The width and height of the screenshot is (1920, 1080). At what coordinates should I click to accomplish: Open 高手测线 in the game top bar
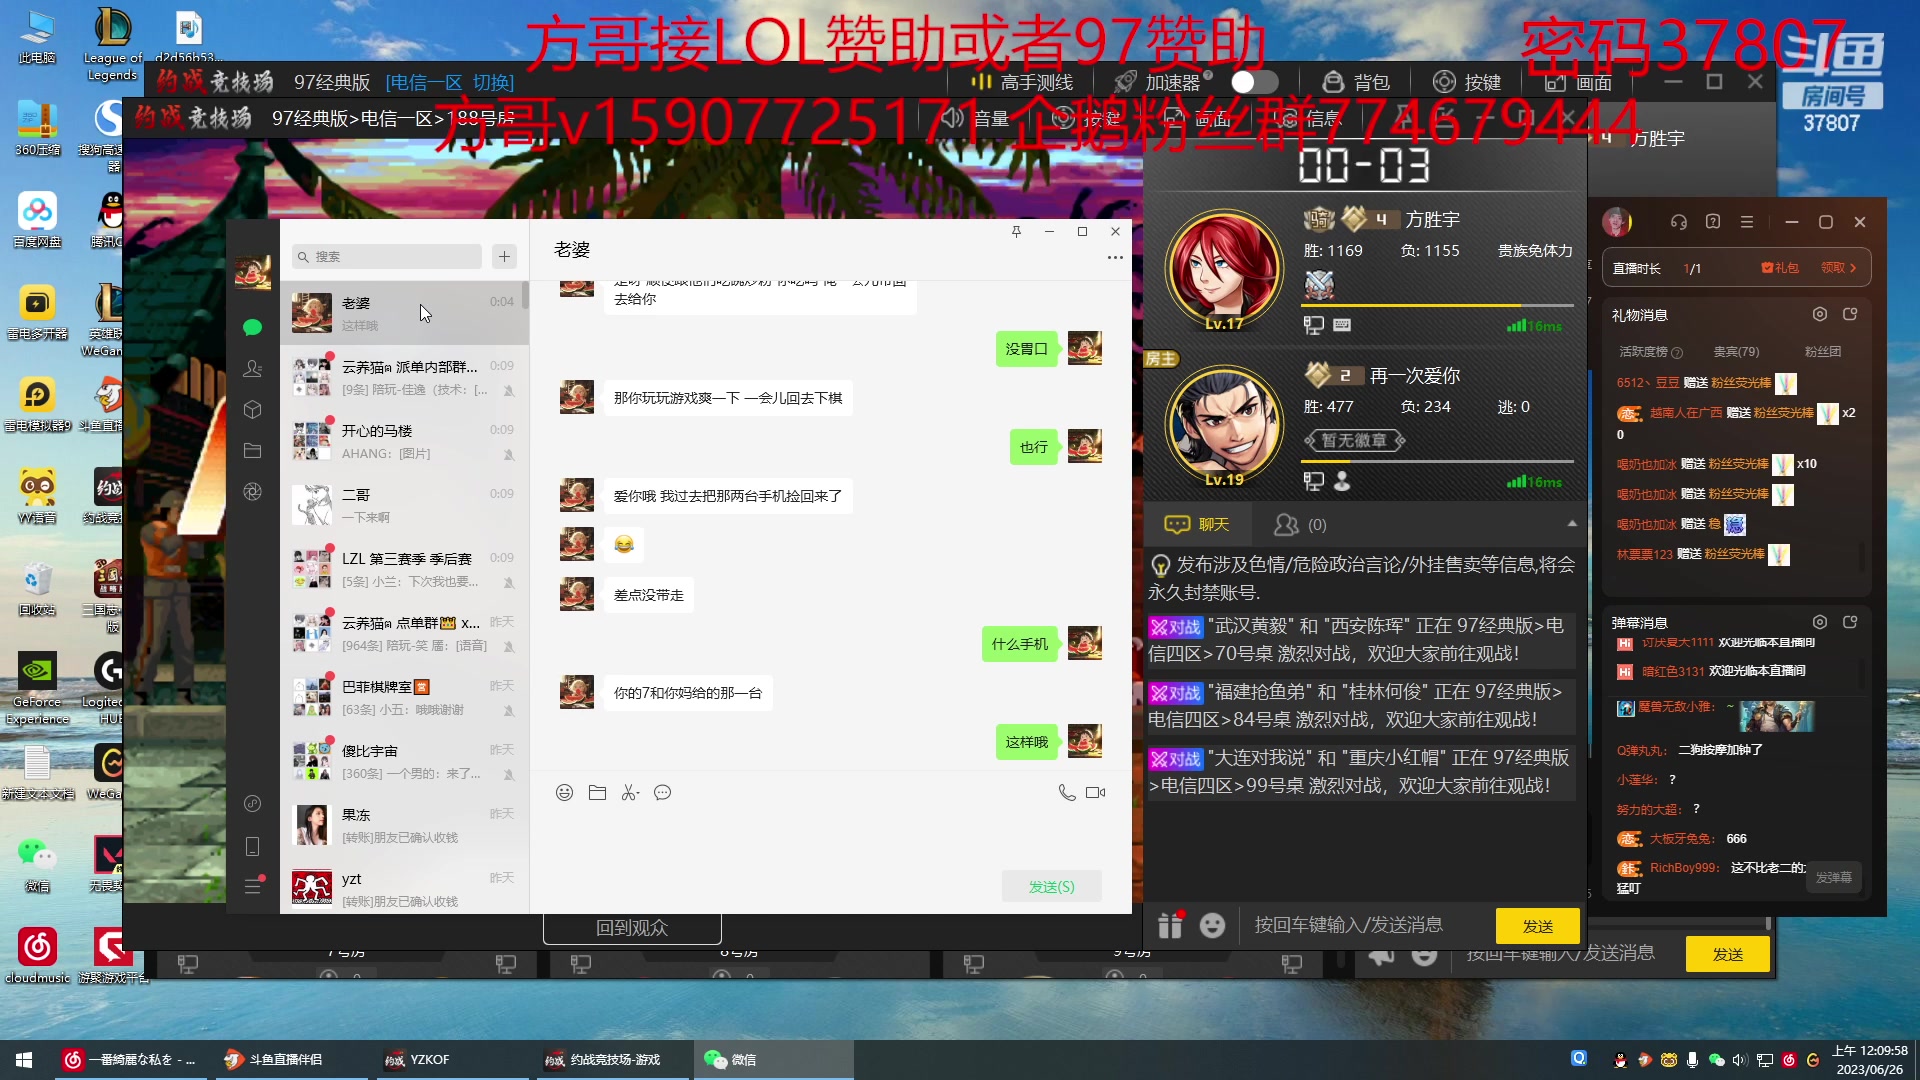(1022, 82)
